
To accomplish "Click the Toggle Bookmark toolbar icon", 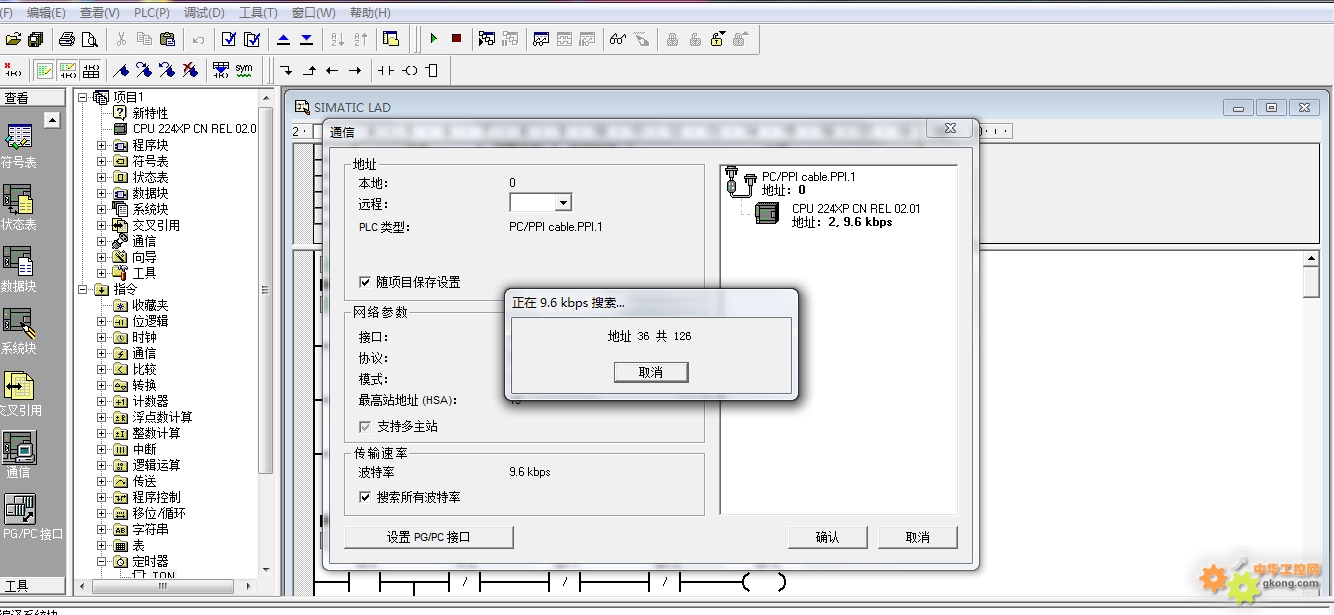I will click(121, 70).
